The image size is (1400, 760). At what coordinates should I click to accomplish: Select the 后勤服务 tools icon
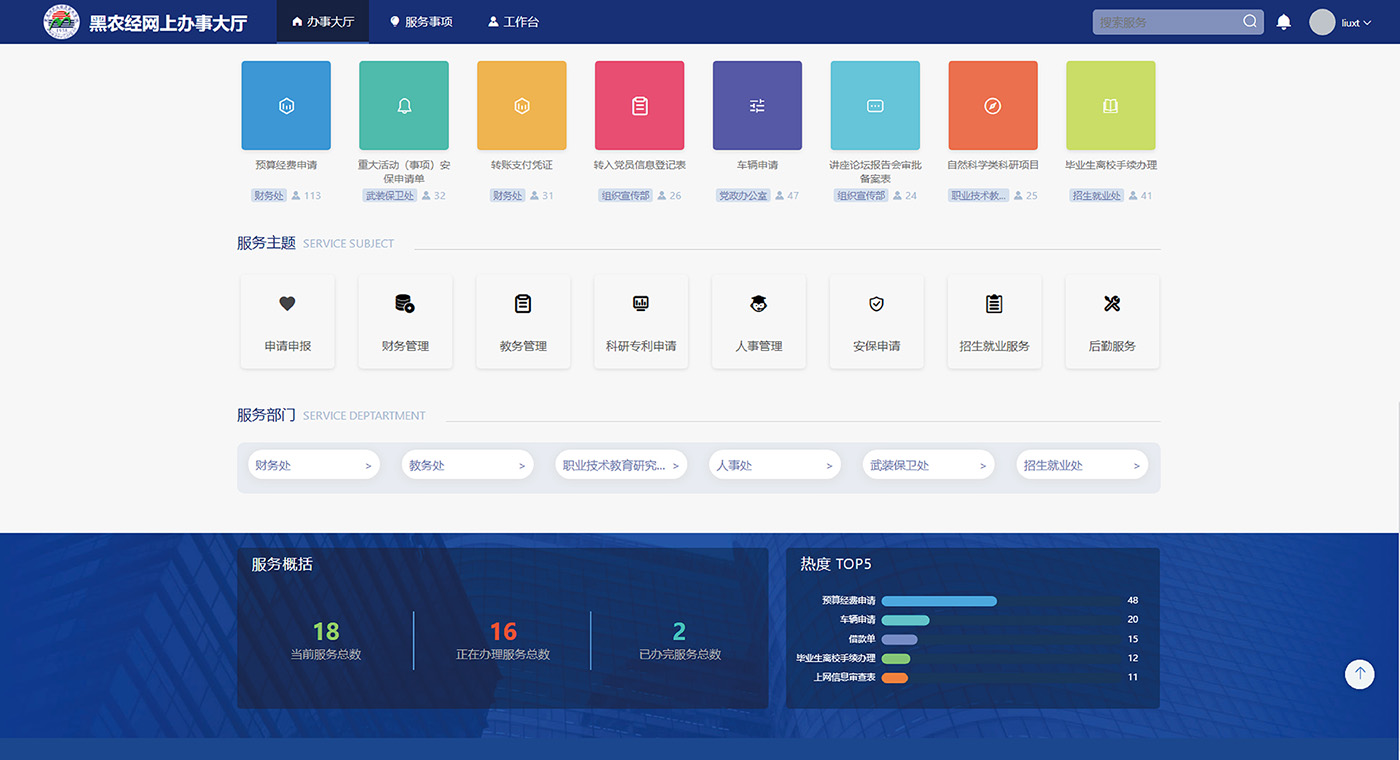(x=1112, y=304)
